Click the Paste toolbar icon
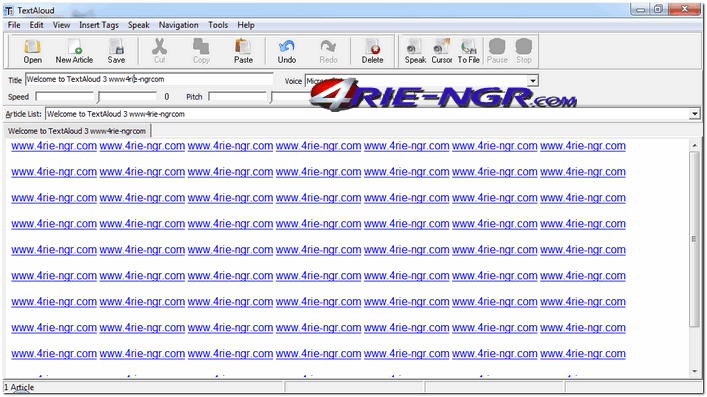Screen dimensions: 707x397 pyautogui.click(x=243, y=51)
